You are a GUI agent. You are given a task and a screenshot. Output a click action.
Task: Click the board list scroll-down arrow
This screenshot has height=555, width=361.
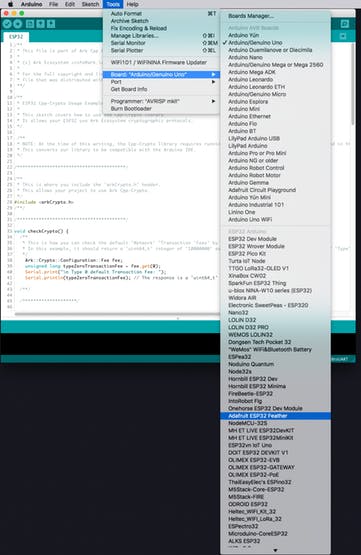(275, 550)
